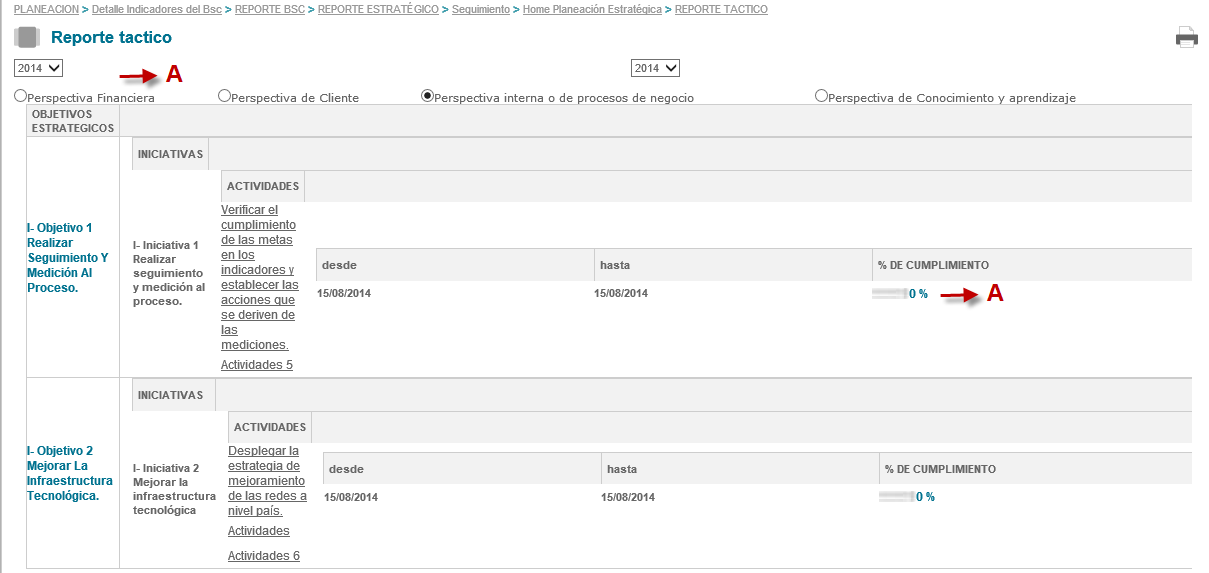Open the right 2014 year dropdown
Image resolution: width=1209 pixels, height=573 pixels.
[x=655, y=68]
